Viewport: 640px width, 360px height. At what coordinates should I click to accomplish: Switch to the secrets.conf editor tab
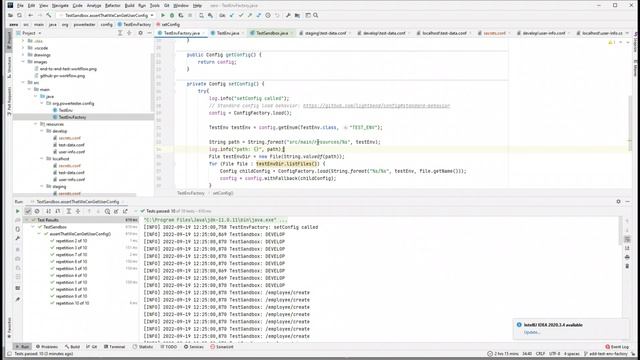(494, 33)
